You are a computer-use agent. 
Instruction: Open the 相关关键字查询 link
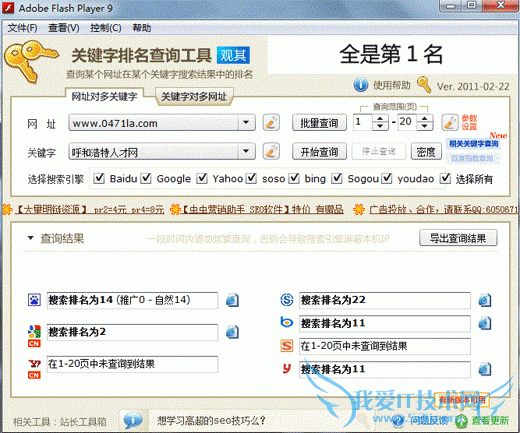tap(474, 144)
